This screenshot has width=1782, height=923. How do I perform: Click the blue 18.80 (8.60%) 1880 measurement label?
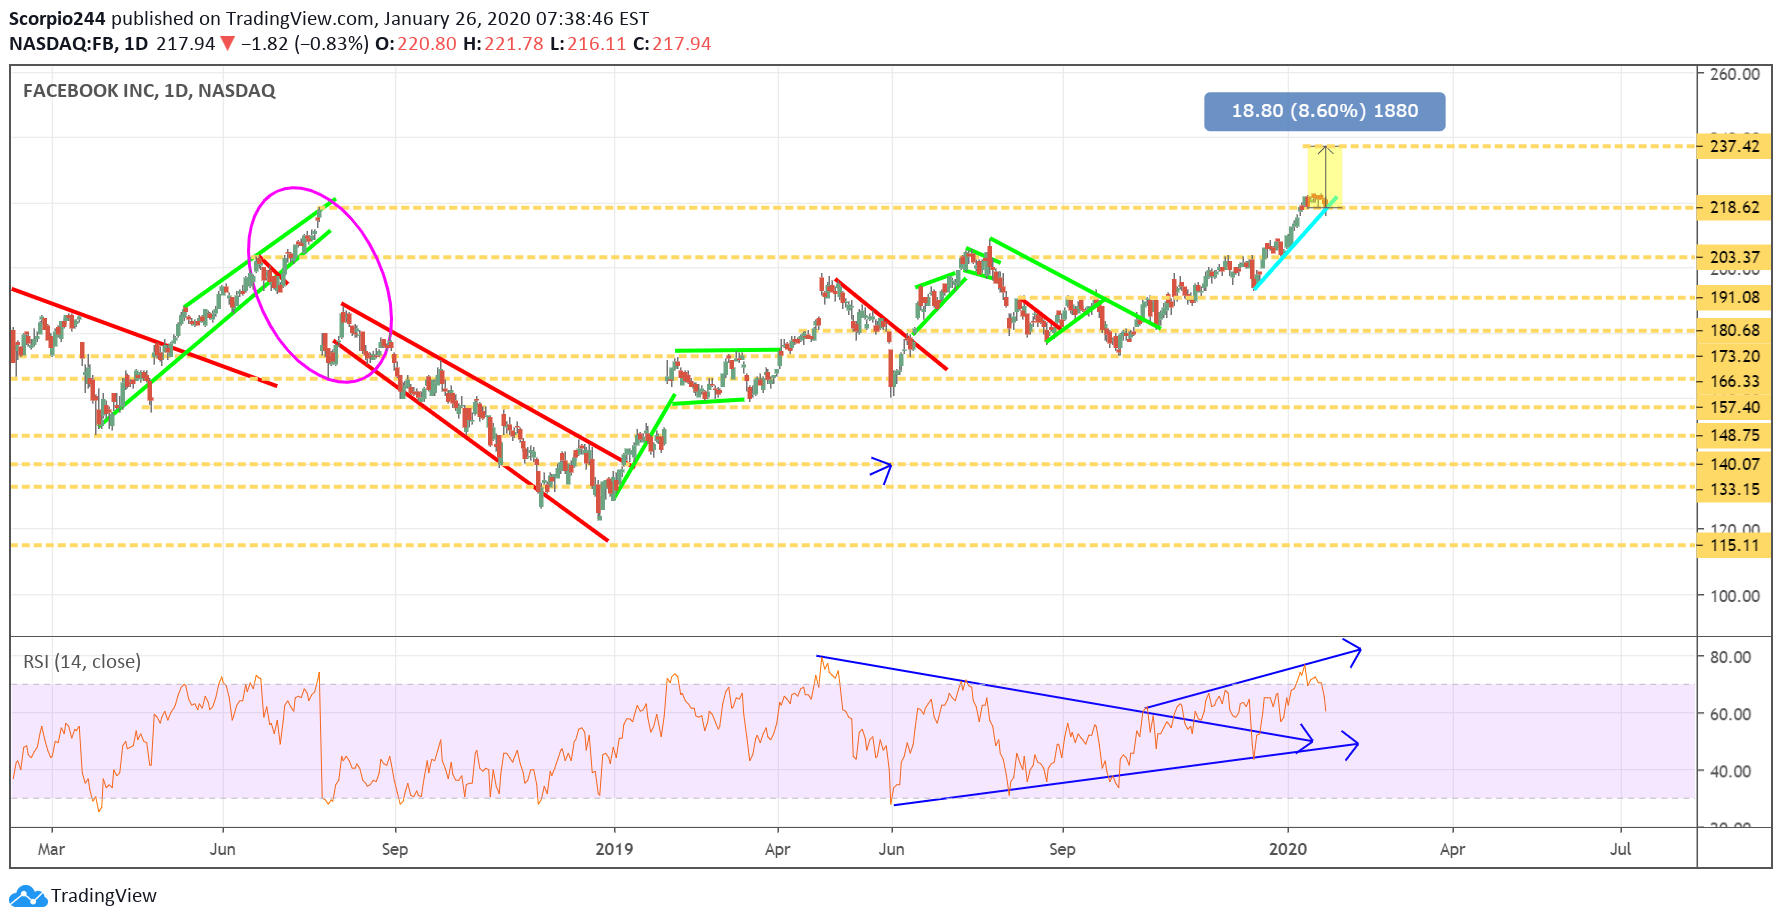1324,111
